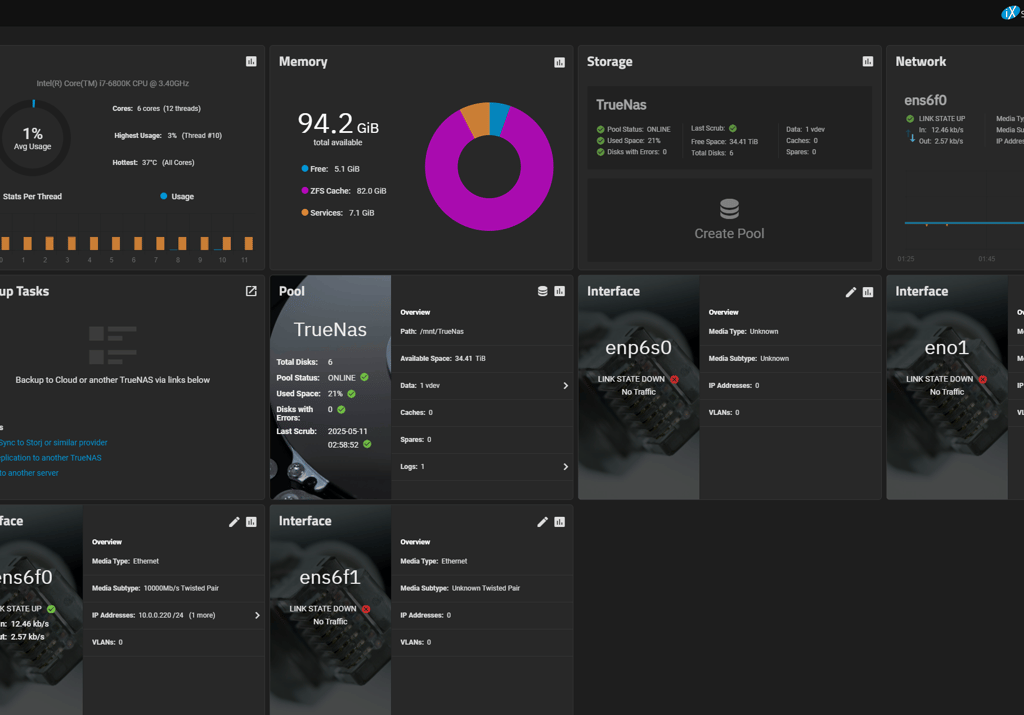This screenshot has height=715, width=1024.
Task: Click the enp6s0 interface name
Action: 638,347
